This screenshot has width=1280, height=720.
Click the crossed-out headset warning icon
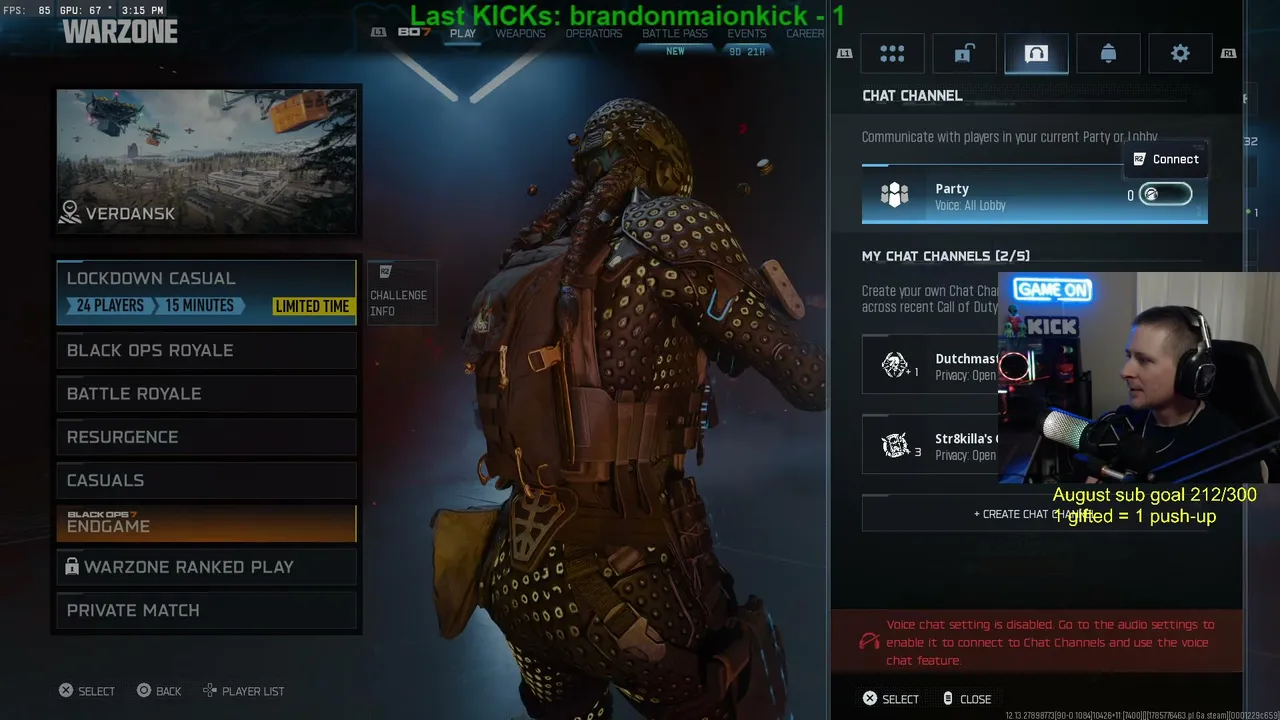870,640
